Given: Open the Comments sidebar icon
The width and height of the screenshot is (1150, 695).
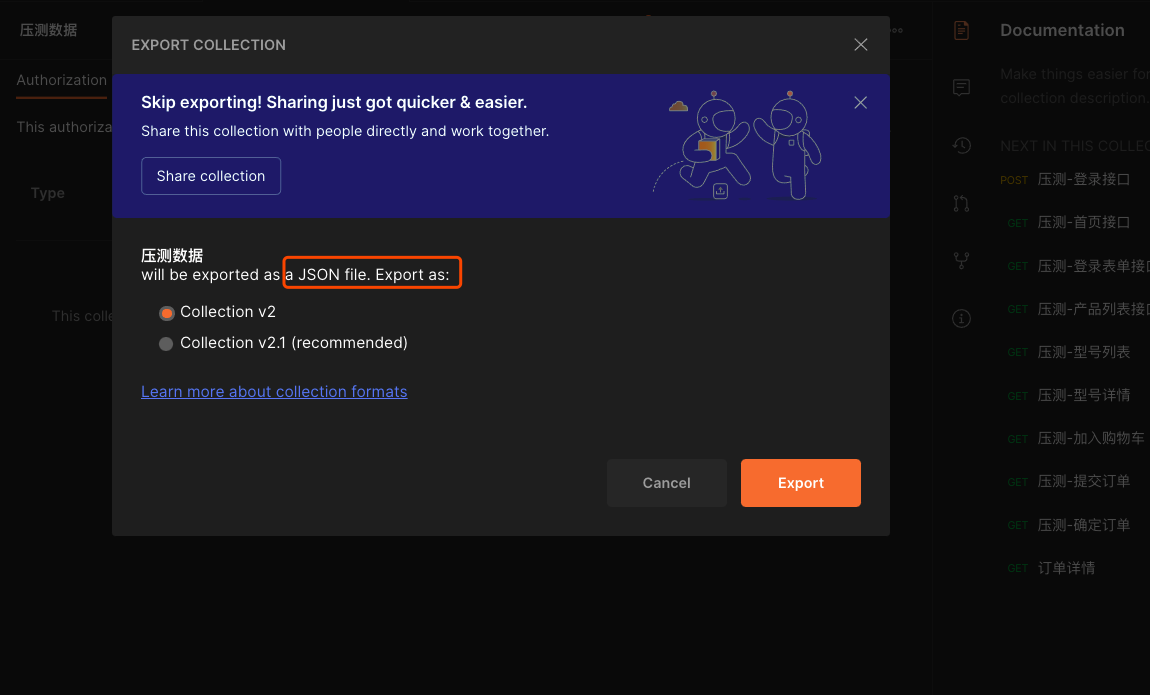Looking at the screenshot, I should (x=961, y=88).
